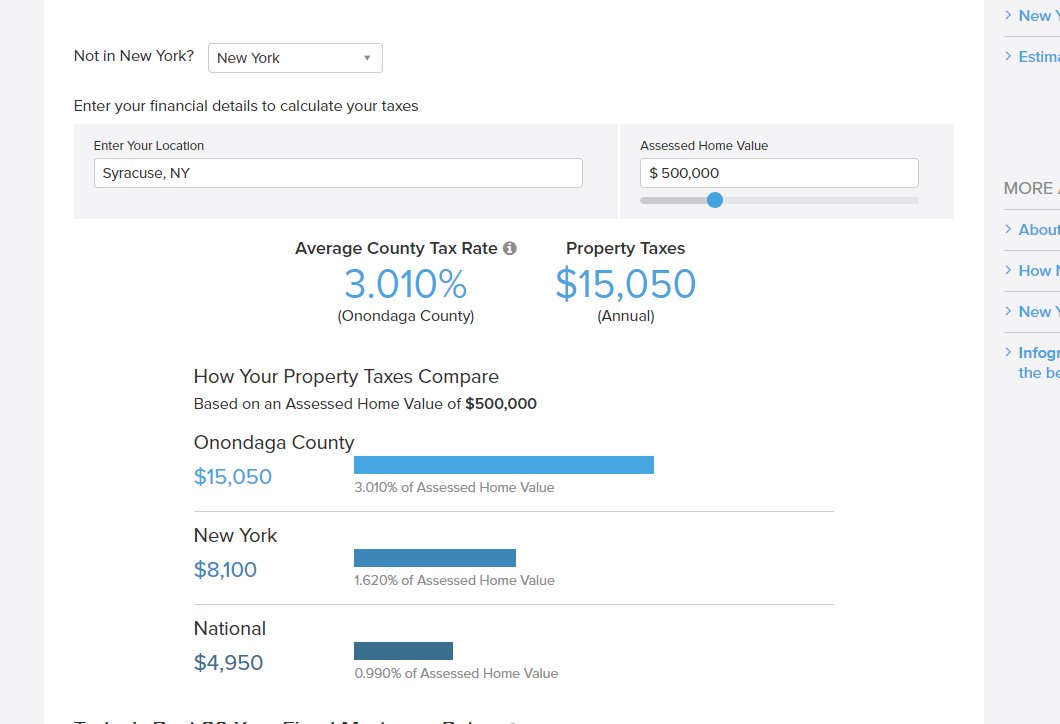This screenshot has height=724, width=1060.
Task: Open the How M... sidebar link
Action: (x=1039, y=271)
